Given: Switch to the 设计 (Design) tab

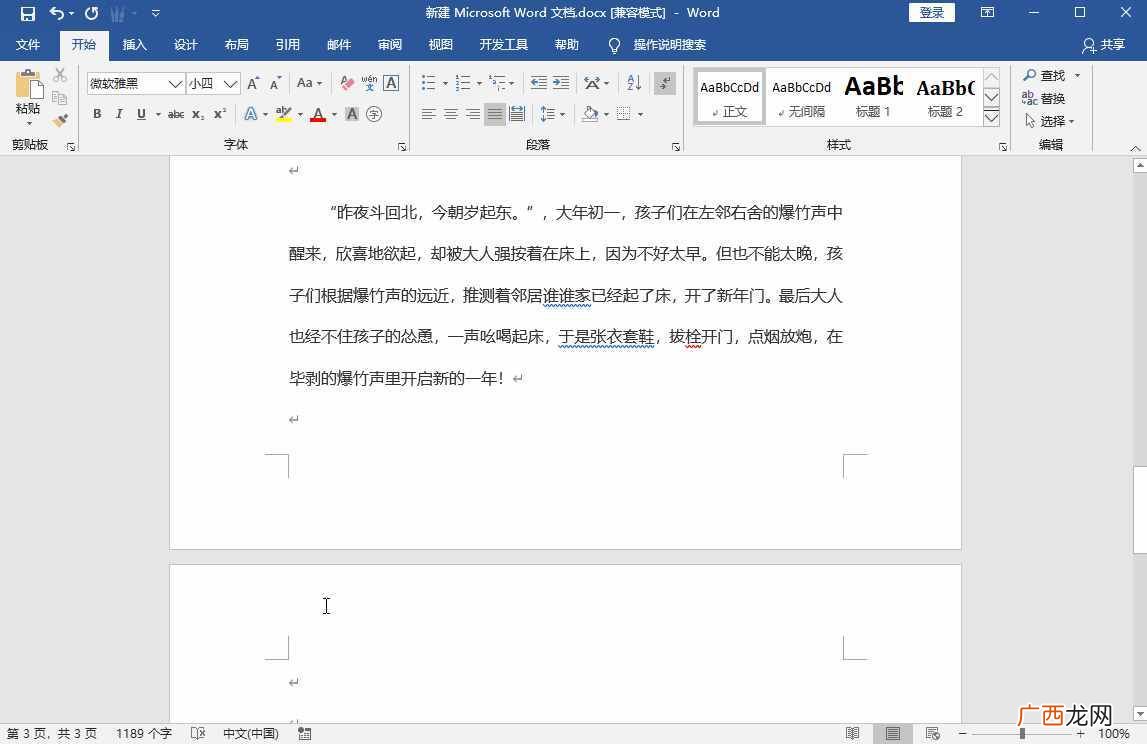Looking at the screenshot, I should (x=186, y=45).
